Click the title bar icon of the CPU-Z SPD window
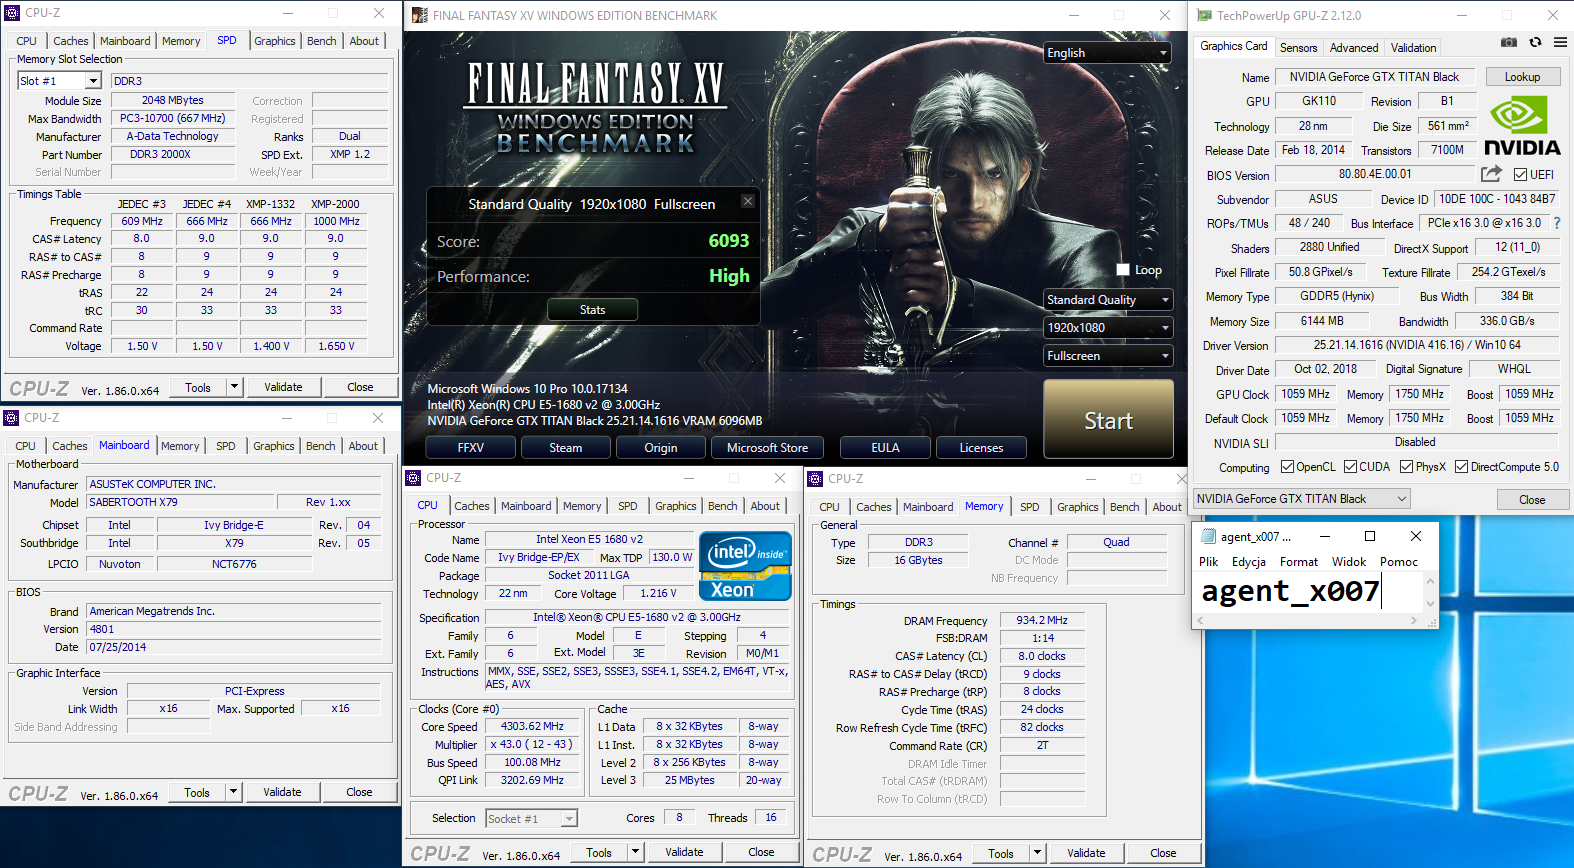This screenshot has width=1574, height=868. click(12, 13)
